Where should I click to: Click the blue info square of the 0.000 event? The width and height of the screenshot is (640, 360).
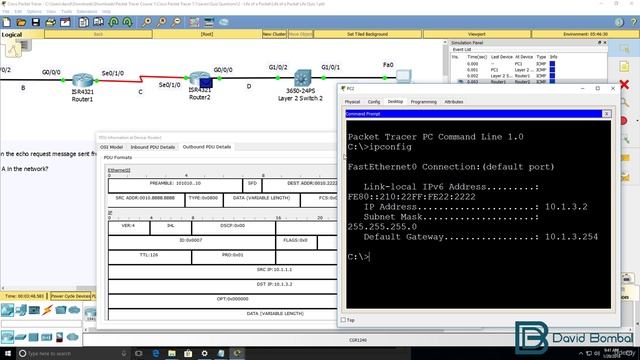coord(552,64)
